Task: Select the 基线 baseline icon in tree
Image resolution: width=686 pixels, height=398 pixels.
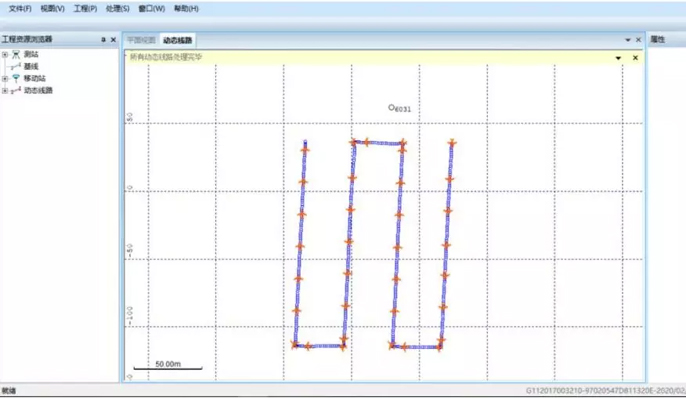Action: point(16,66)
